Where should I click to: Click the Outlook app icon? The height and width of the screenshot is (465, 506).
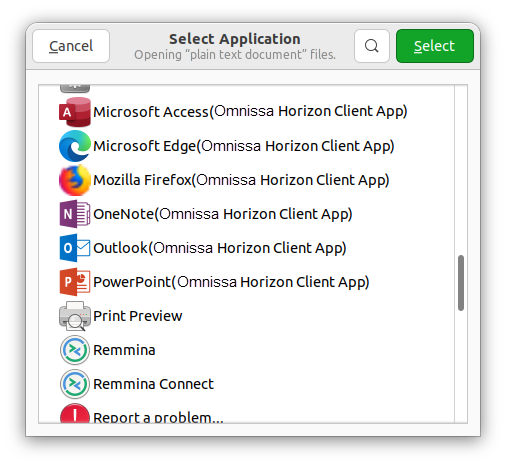coord(75,248)
